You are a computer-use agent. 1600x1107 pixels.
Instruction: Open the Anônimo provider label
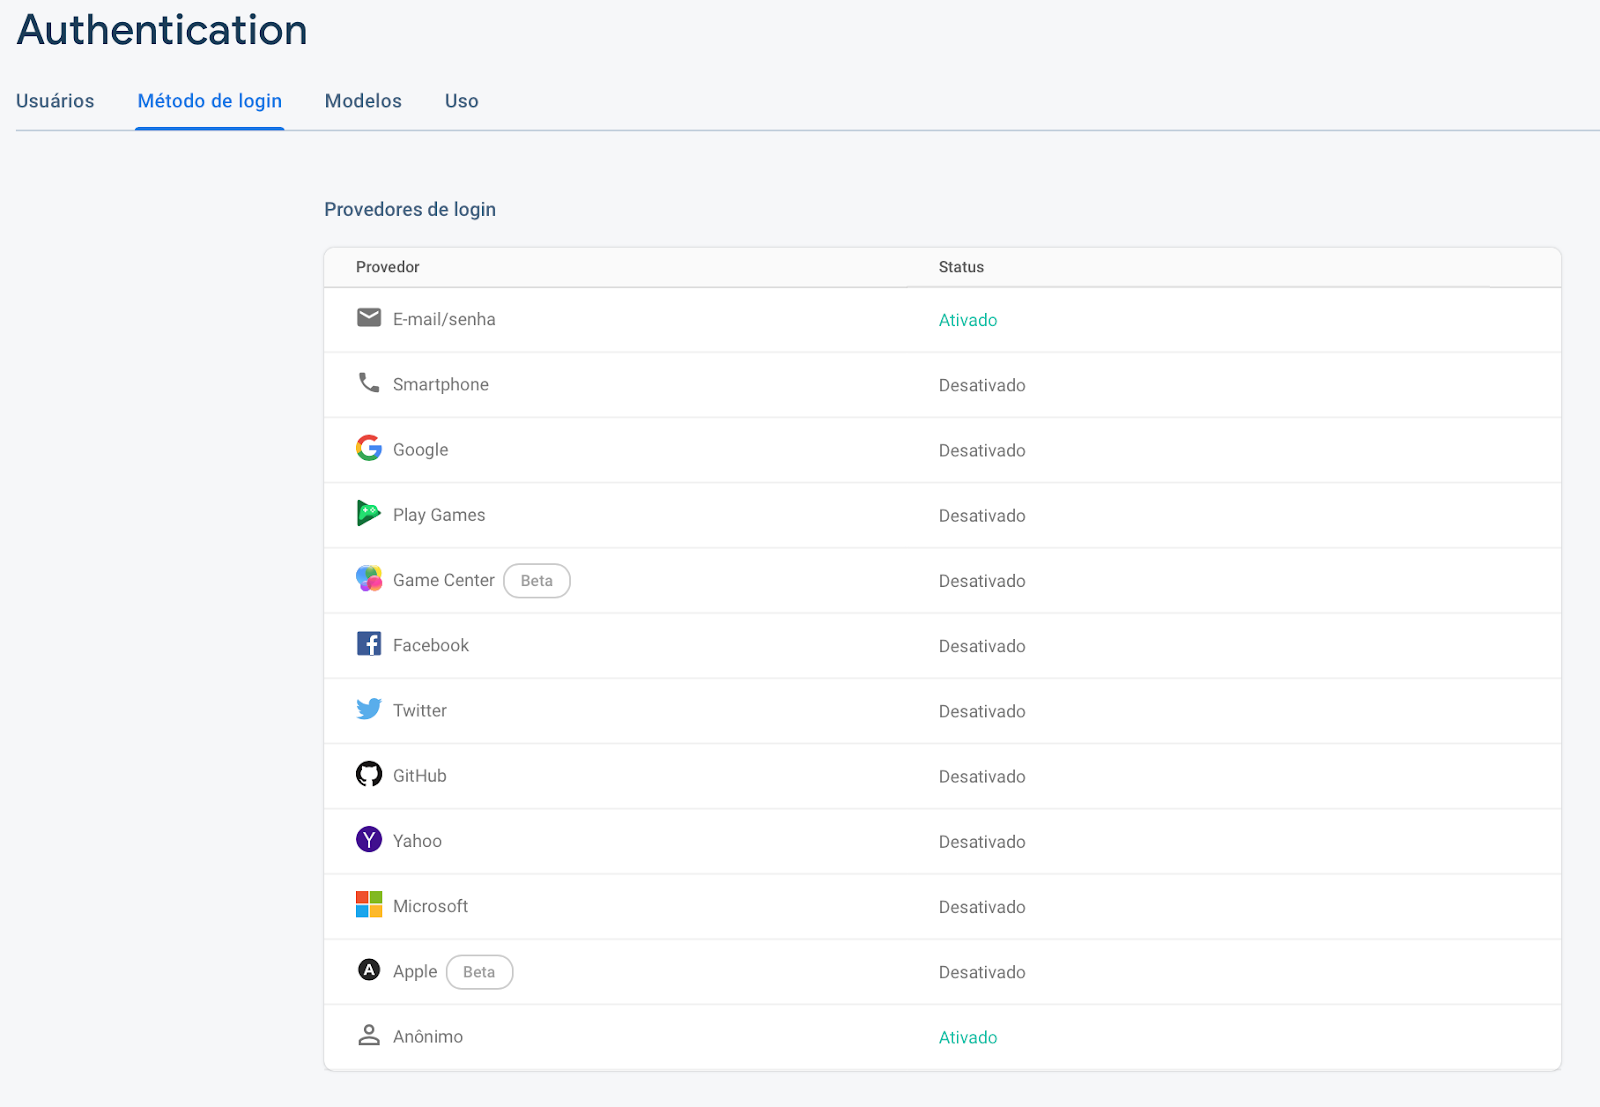click(428, 1037)
